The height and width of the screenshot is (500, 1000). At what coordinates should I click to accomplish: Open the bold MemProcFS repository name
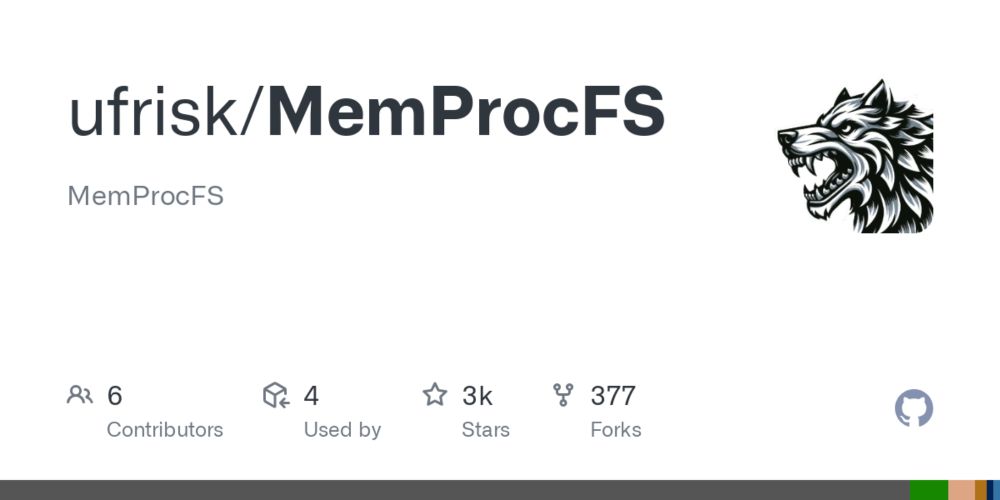(466, 113)
